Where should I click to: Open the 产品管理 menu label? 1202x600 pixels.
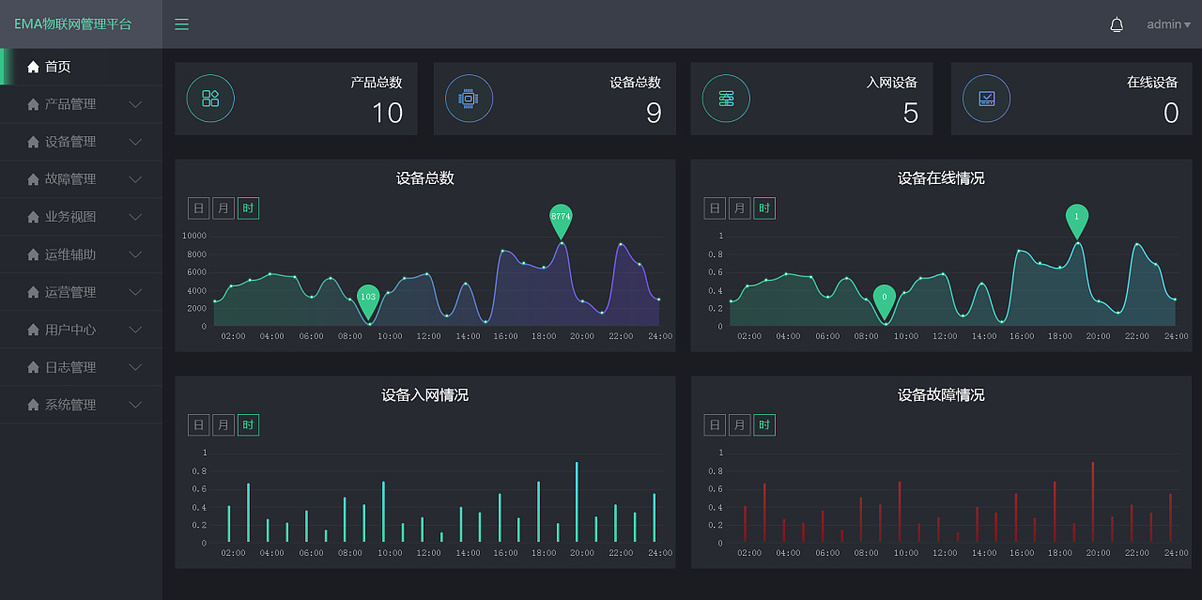click(x=70, y=104)
